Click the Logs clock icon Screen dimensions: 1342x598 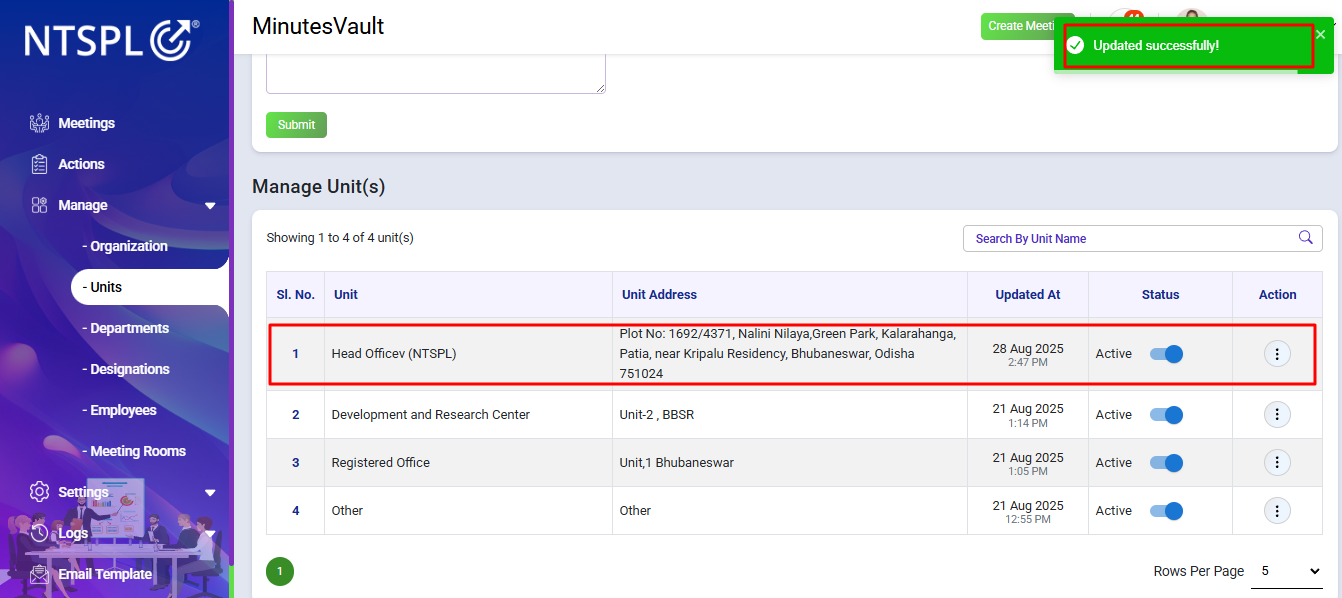(x=39, y=533)
